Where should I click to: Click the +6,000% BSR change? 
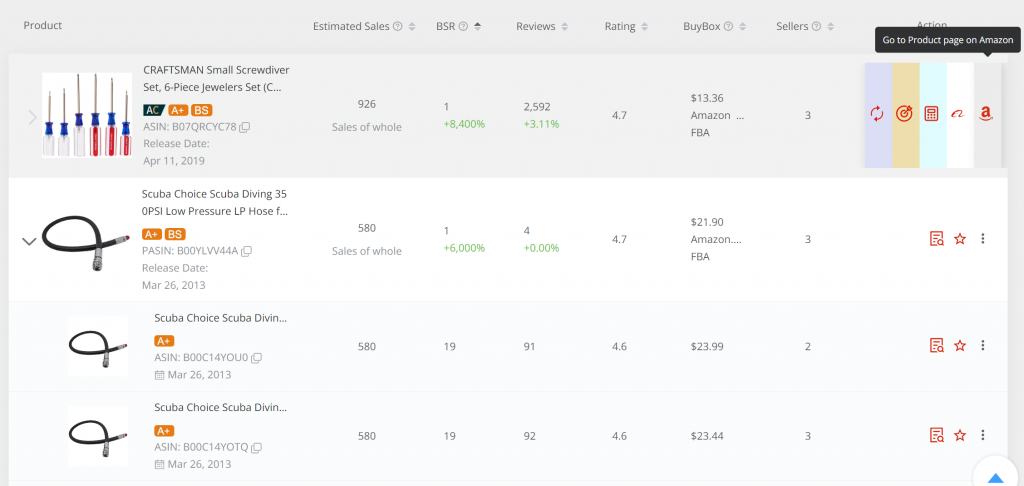pos(464,248)
